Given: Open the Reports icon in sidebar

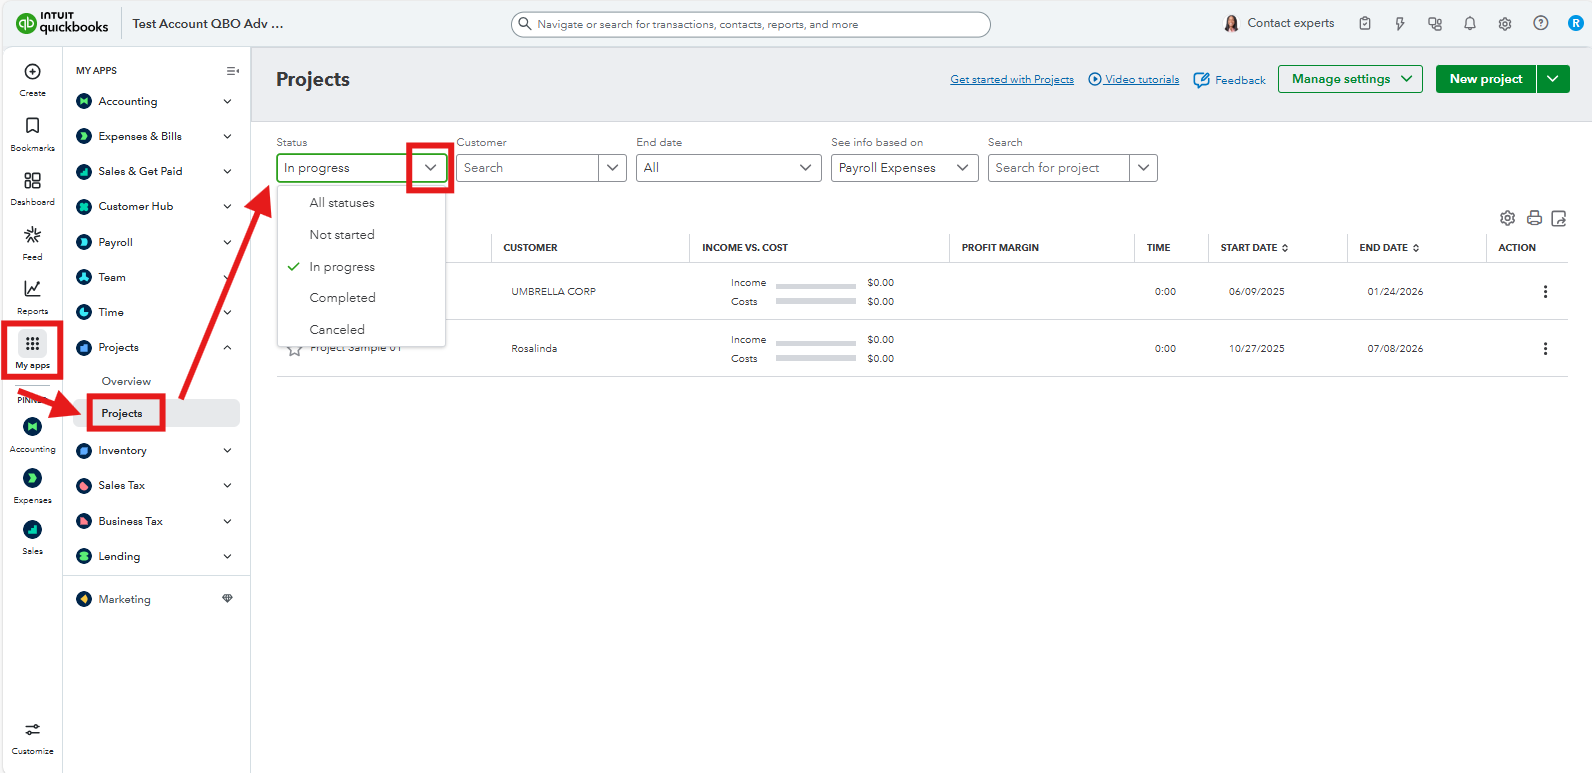Looking at the screenshot, I should pos(32,289).
